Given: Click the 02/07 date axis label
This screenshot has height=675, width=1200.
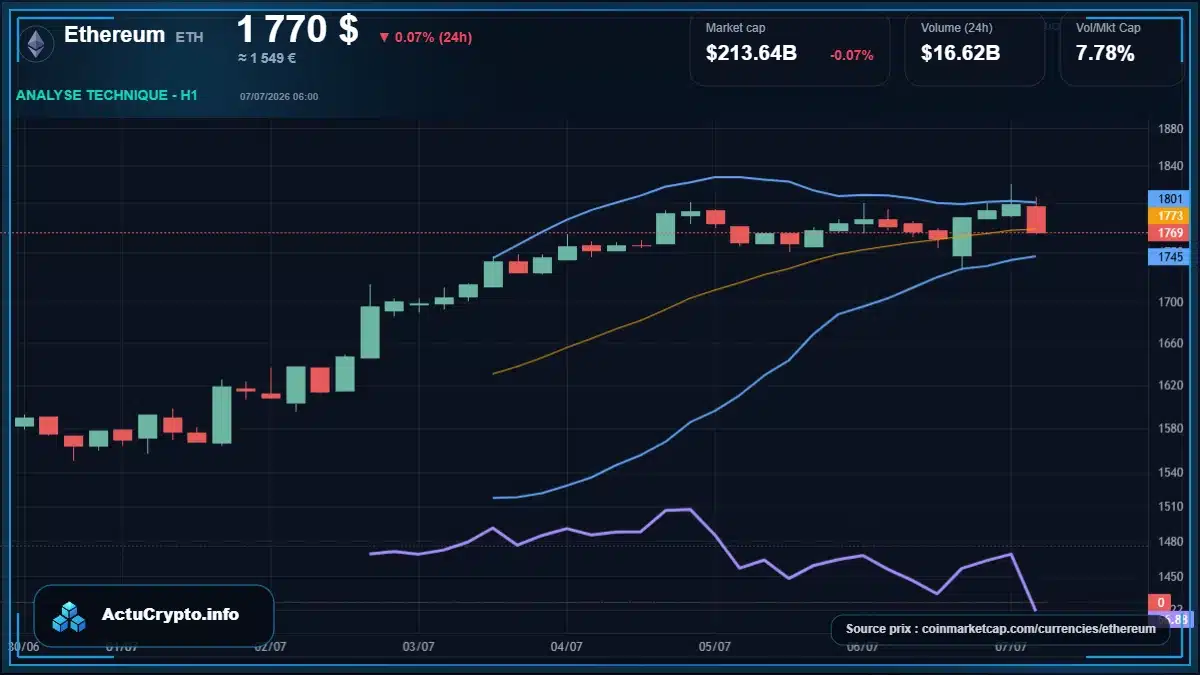Looking at the screenshot, I should pos(270,647).
